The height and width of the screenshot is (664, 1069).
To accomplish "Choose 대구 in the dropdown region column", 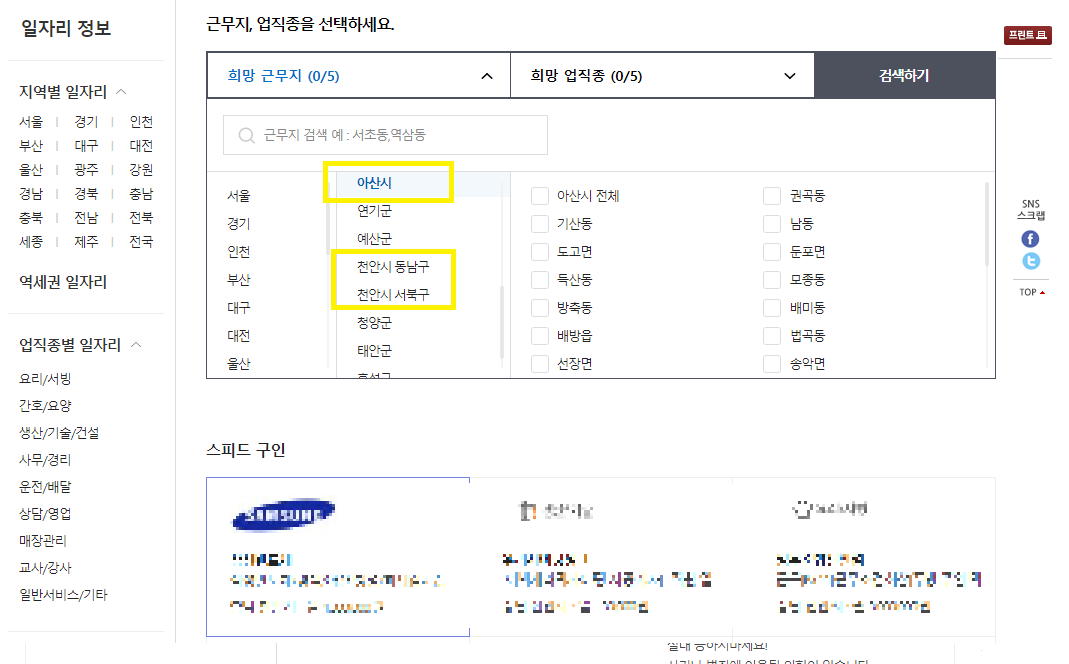I will coord(239,308).
